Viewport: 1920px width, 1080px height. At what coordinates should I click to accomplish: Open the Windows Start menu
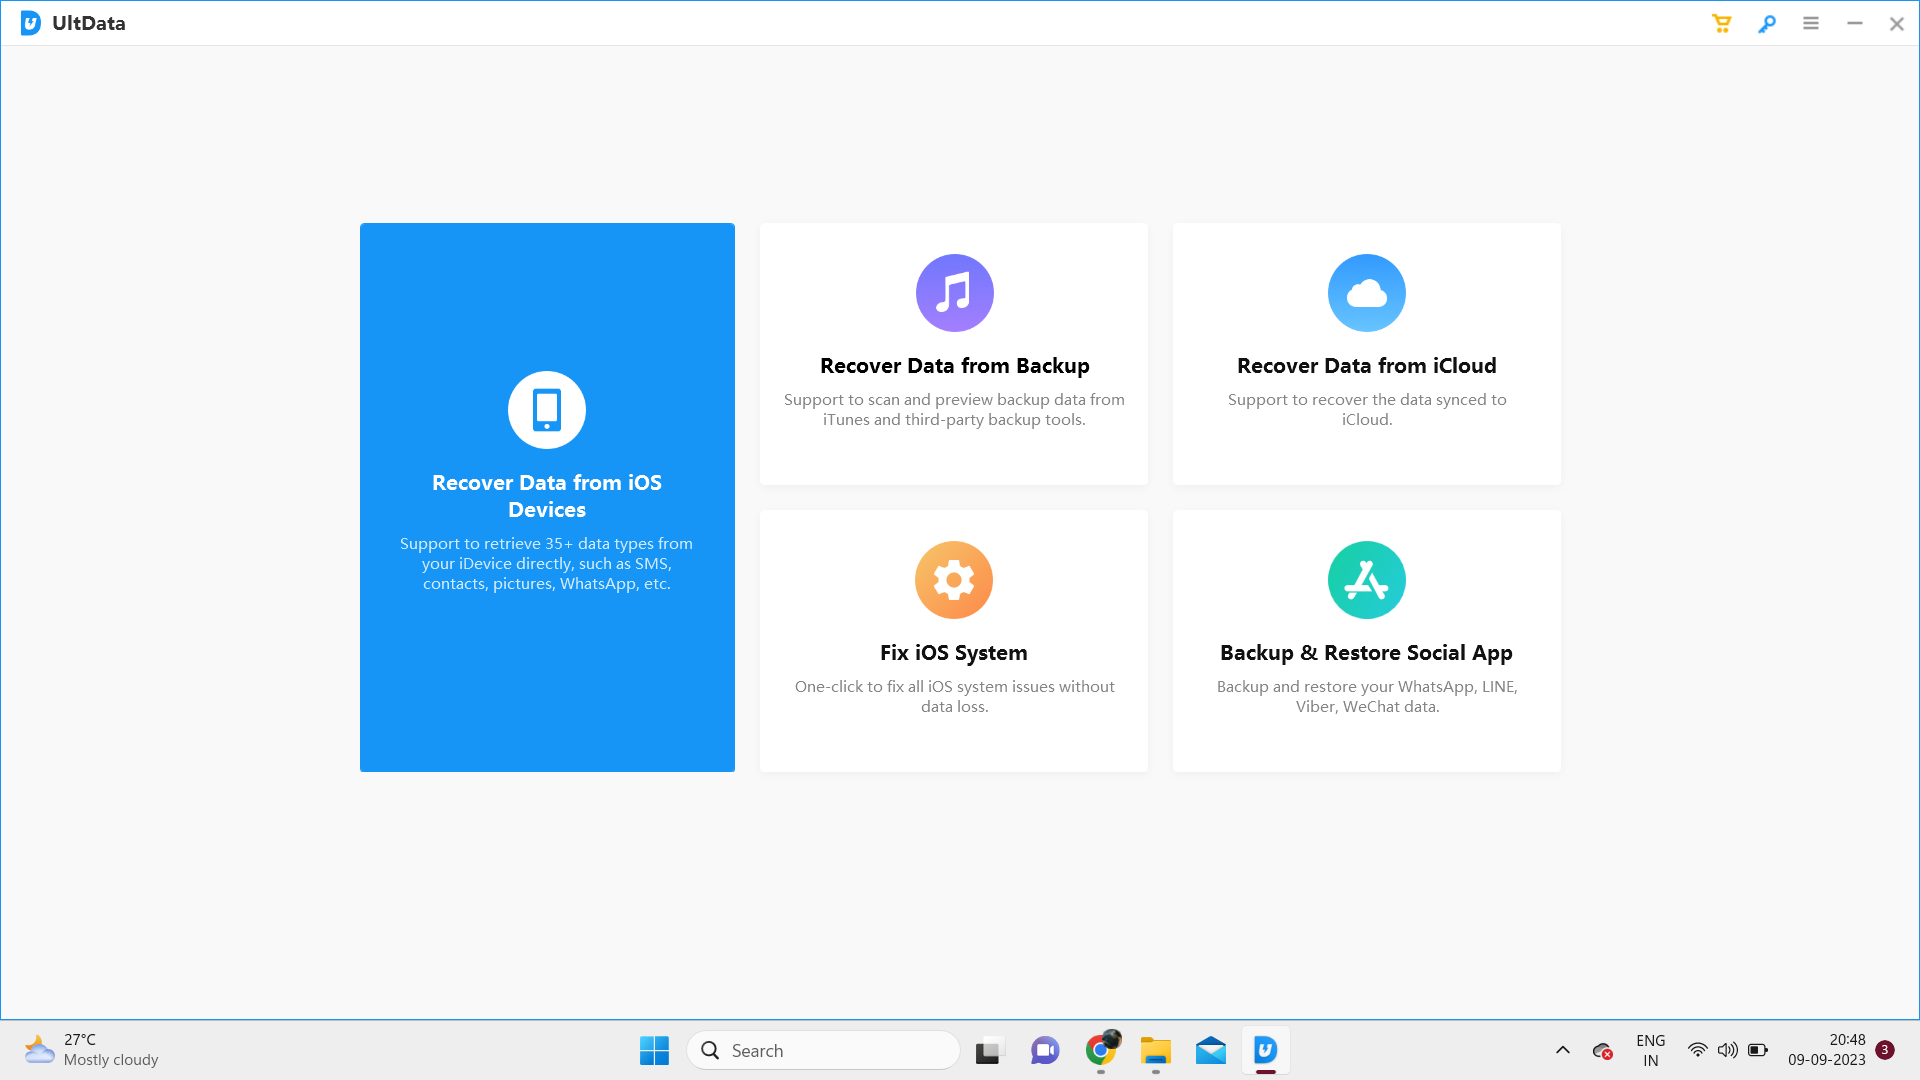pos(654,1051)
